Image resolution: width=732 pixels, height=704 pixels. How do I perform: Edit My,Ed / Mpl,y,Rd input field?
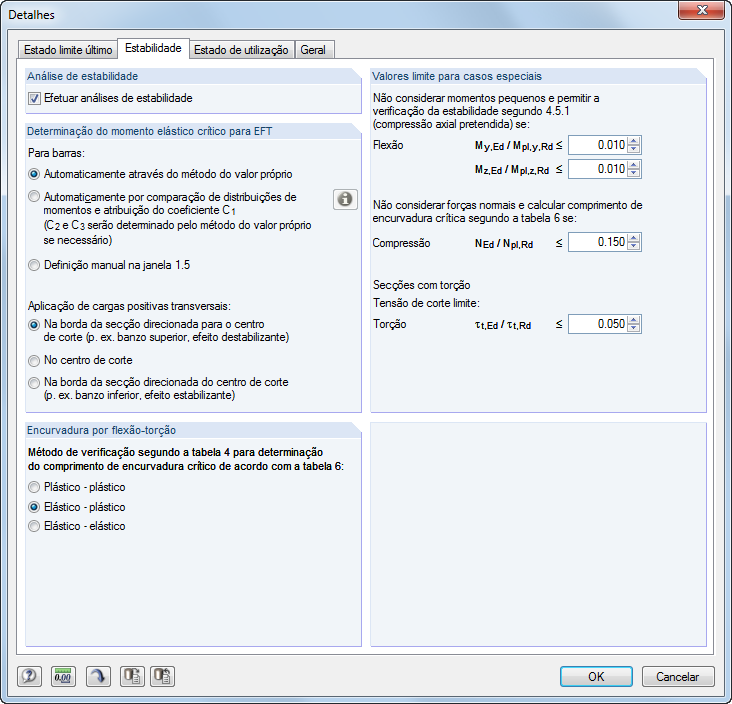pyautogui.click(x=598, y=145)
